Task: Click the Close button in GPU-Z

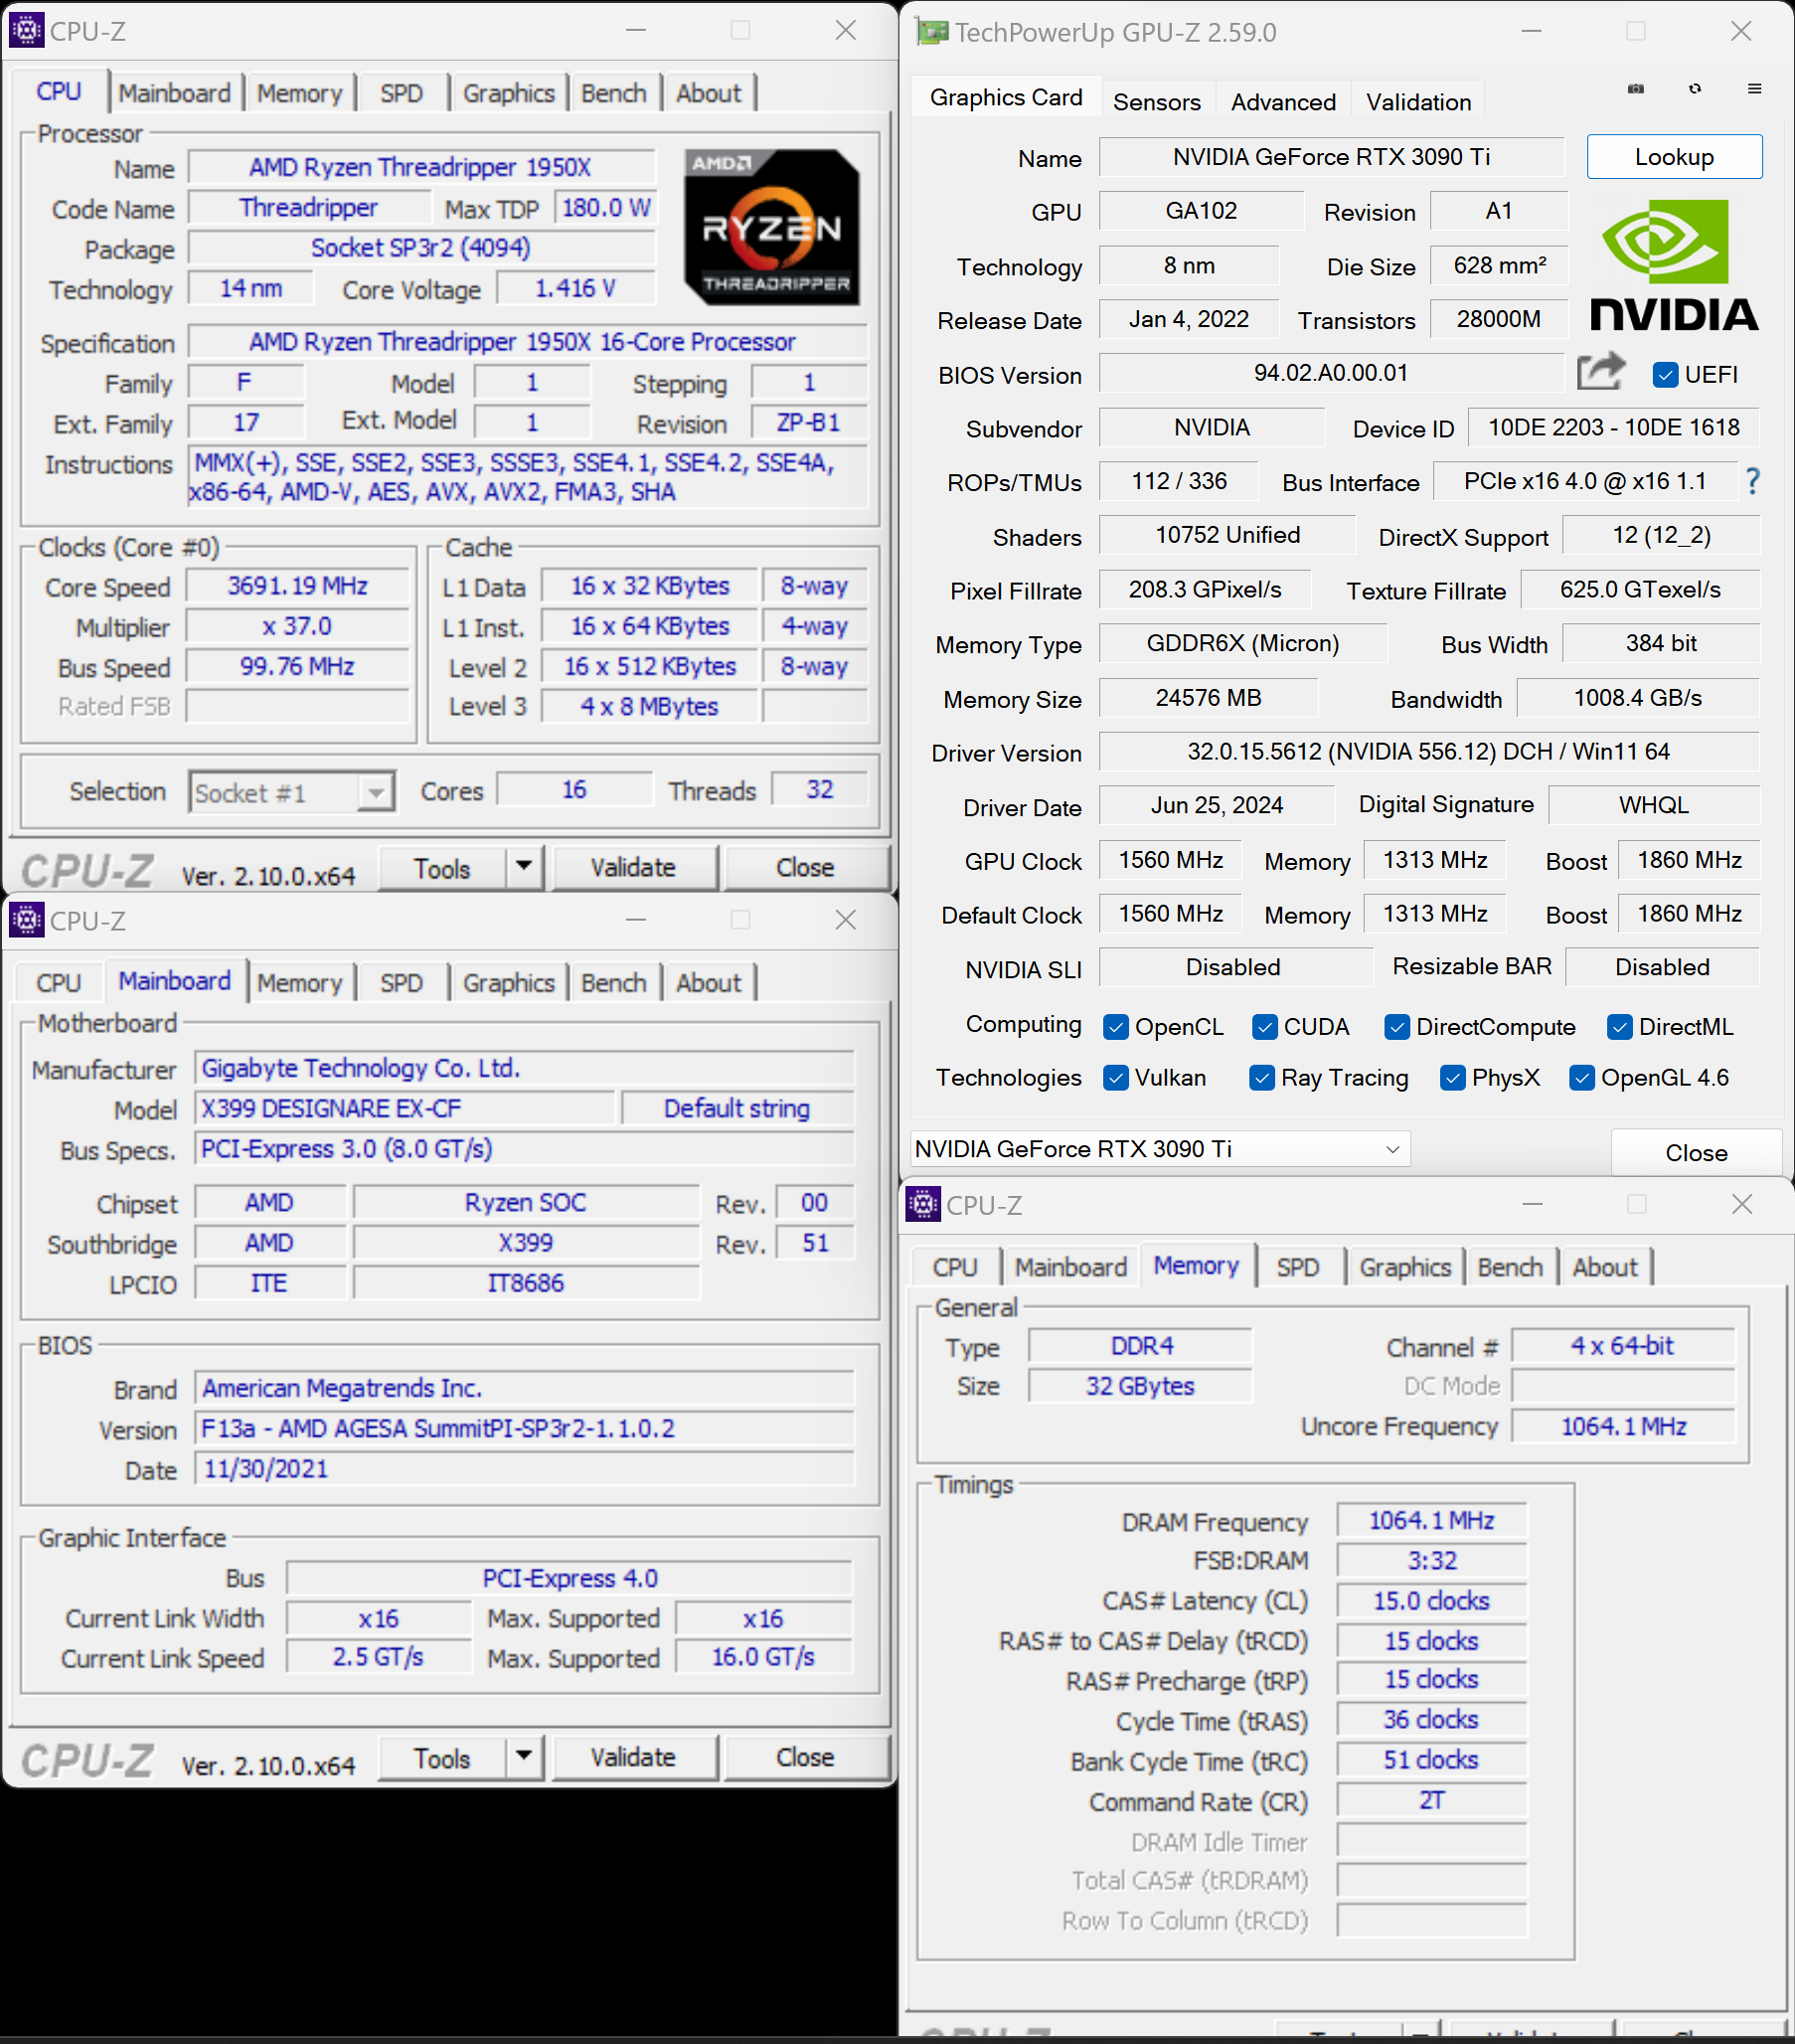Action: pyautogui.click(x=1696, y=1152)
